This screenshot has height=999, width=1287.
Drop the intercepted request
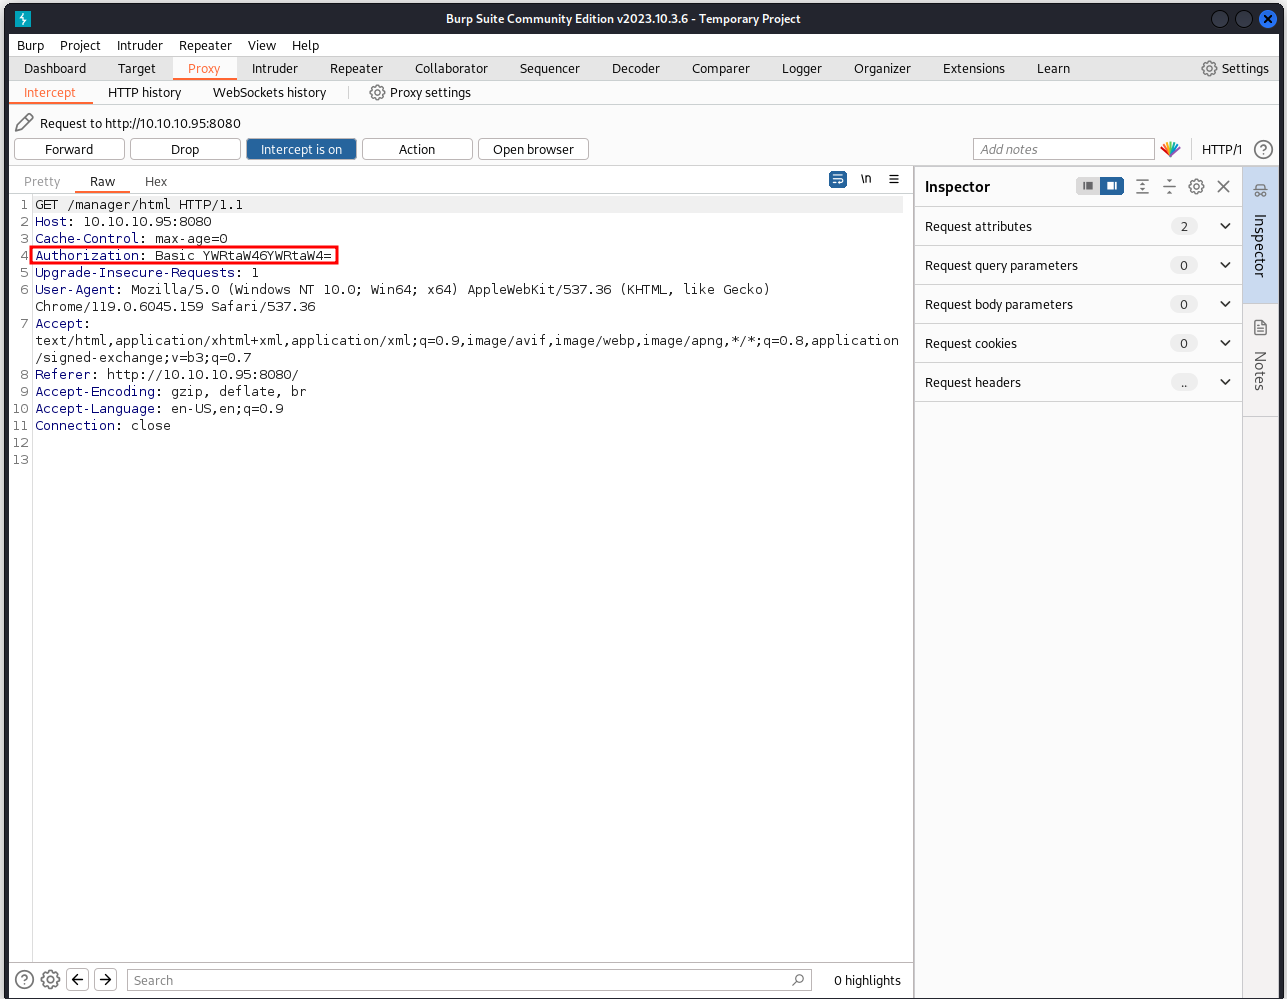[x=185, y=149]
